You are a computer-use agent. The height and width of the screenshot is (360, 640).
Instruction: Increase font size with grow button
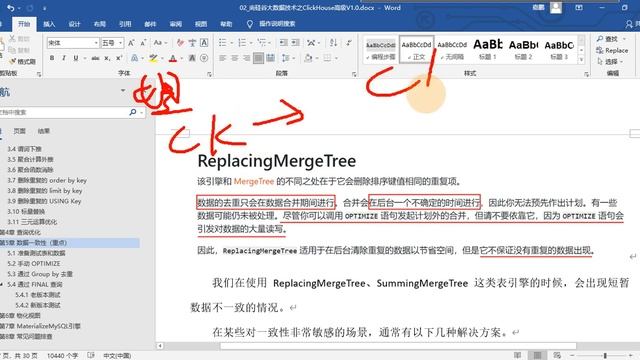(x=131, y=43)
